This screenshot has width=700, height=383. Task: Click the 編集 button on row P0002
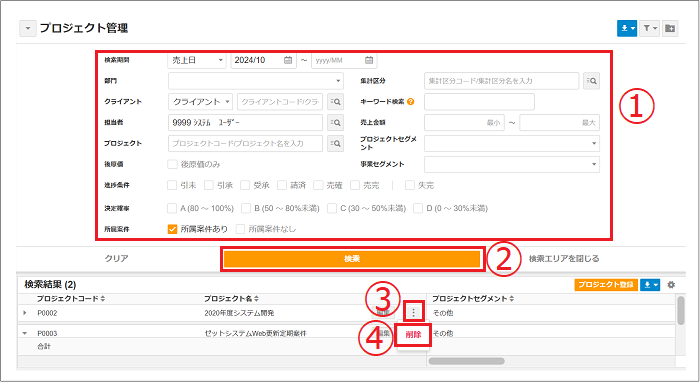(384, 312)
